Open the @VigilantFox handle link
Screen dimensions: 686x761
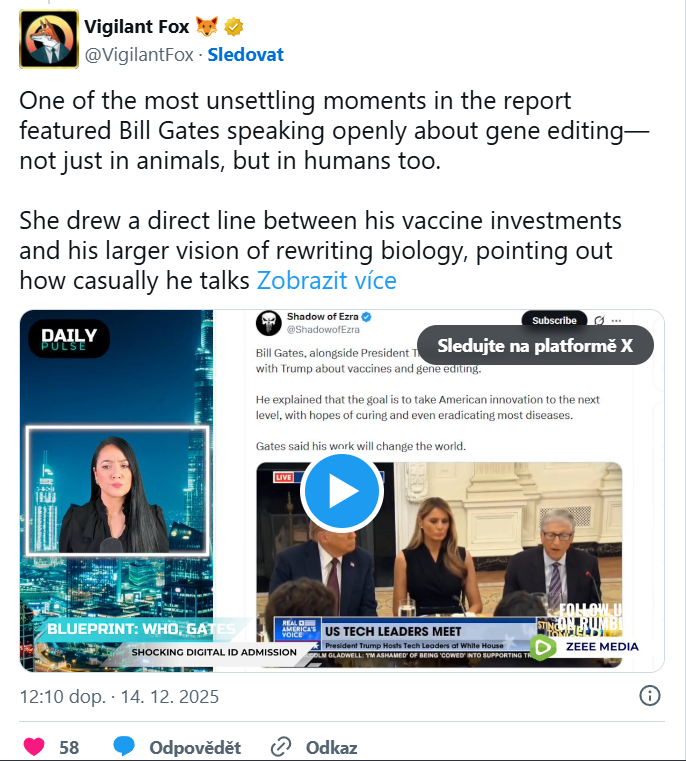[x=139, y=54]
